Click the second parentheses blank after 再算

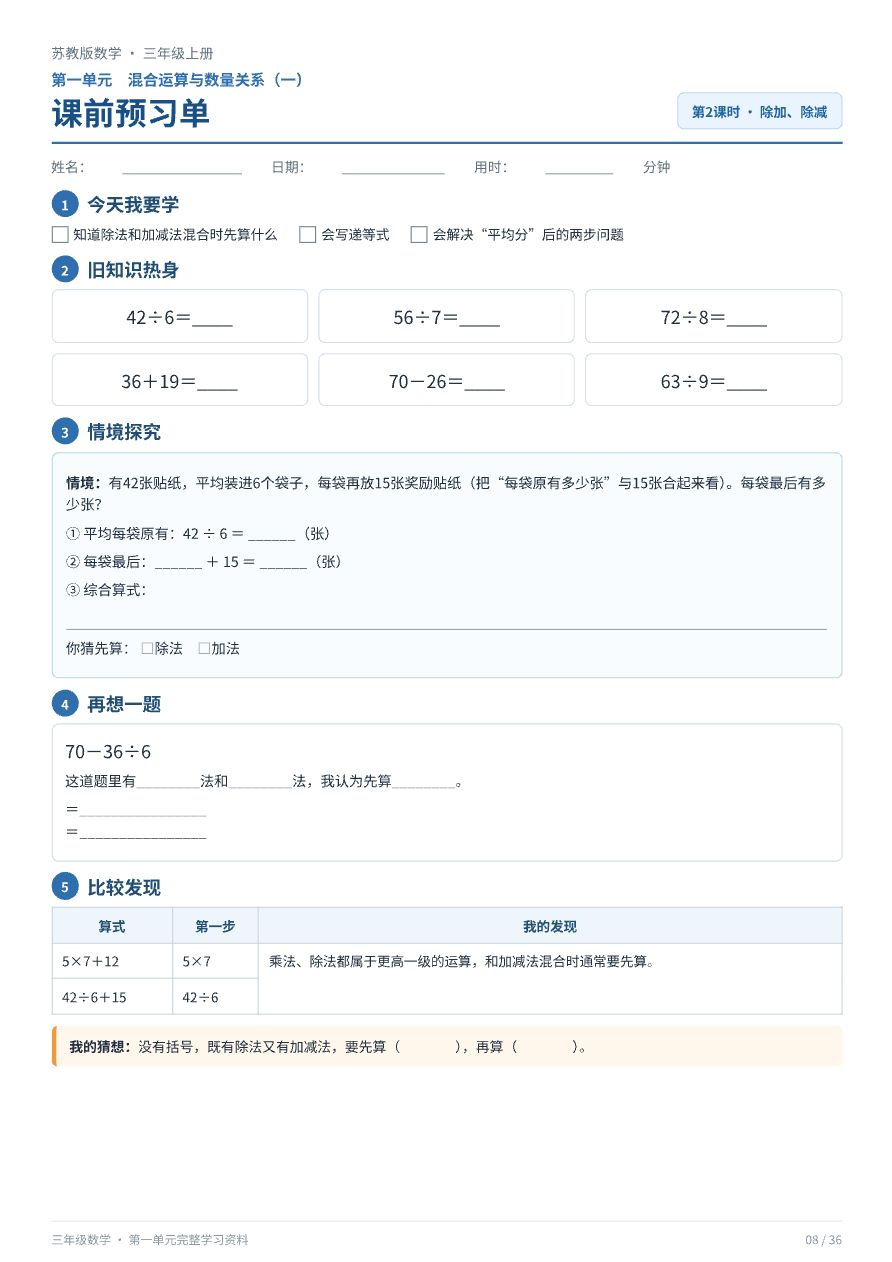[x=545, y=1047]
